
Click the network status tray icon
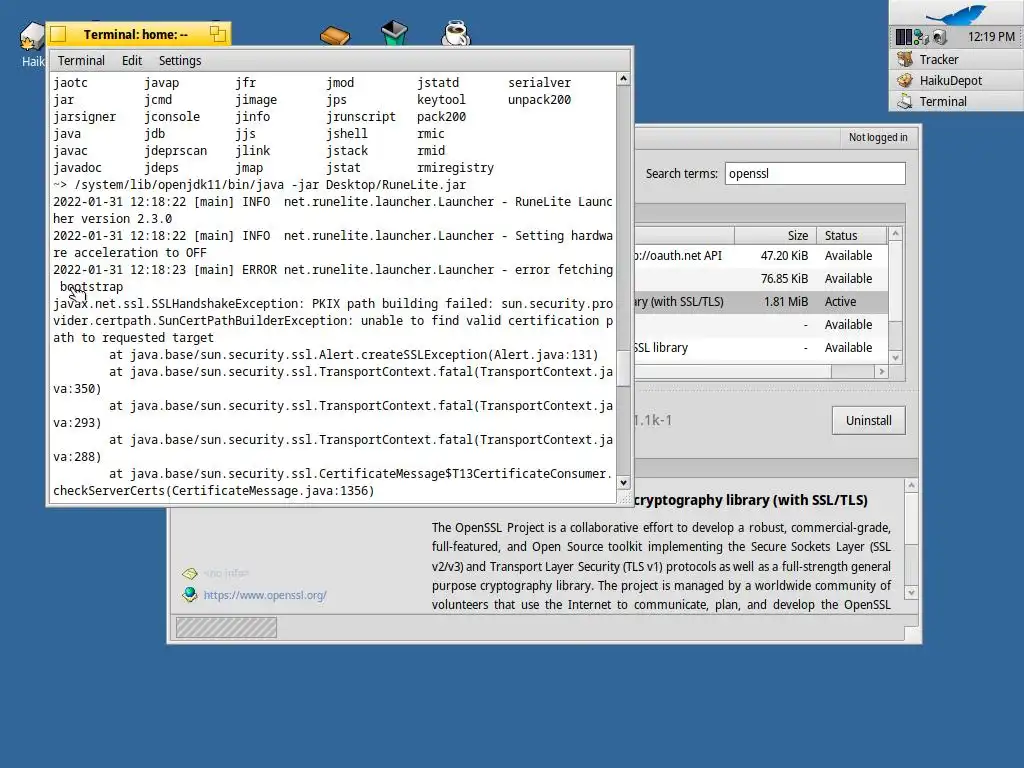click(921, 37)
